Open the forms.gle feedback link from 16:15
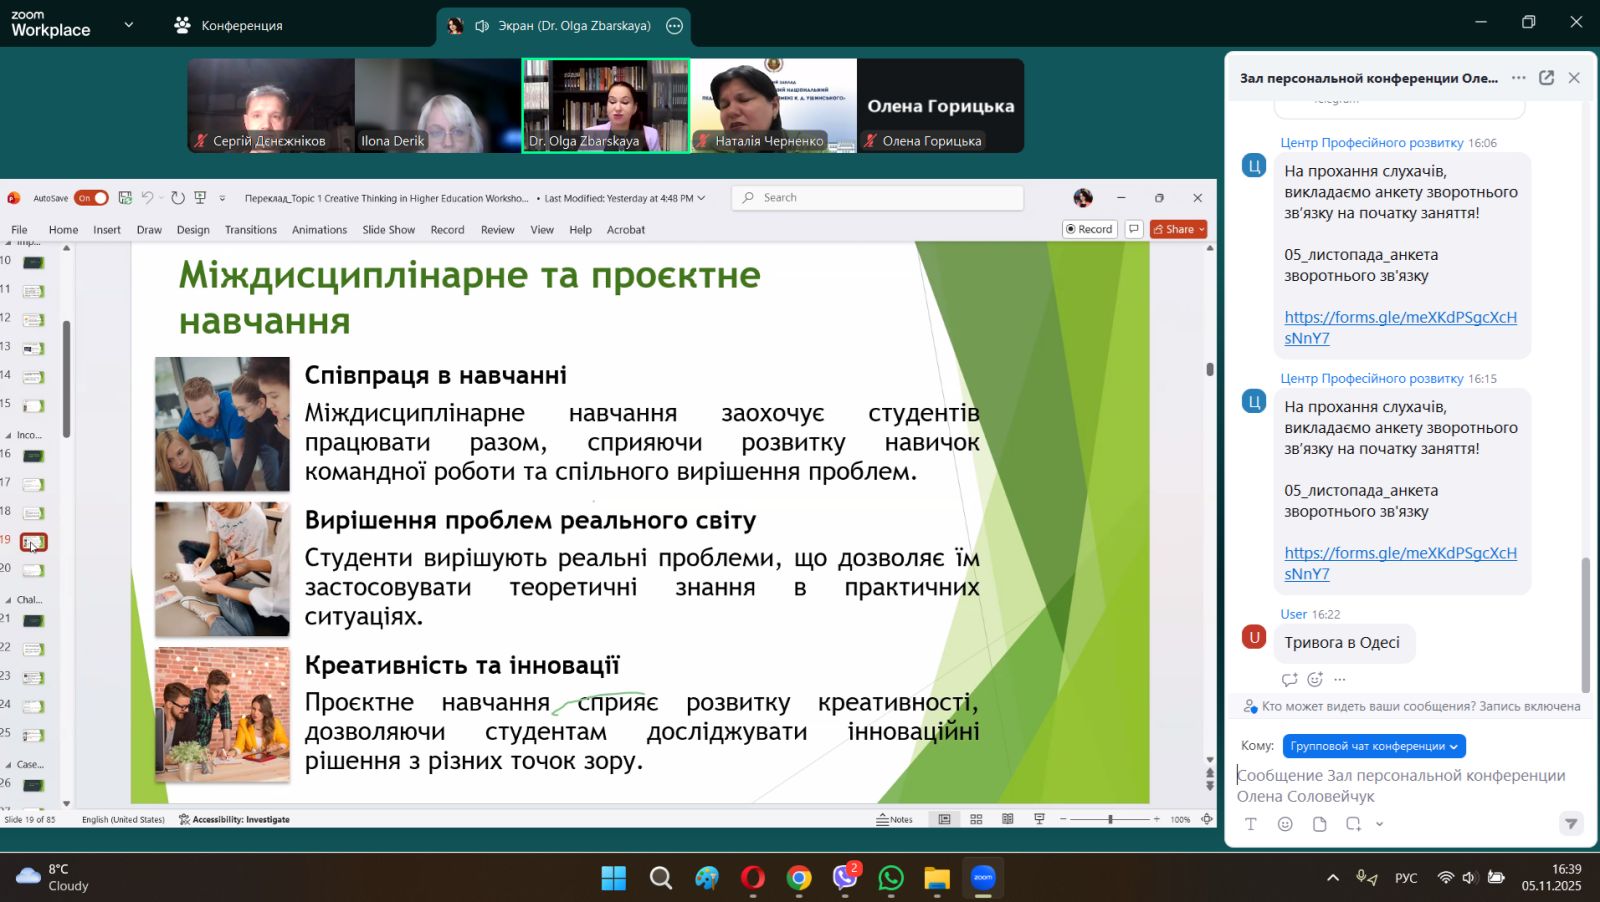Screen dimensions: 1600x902 (x=1400, y=563)
